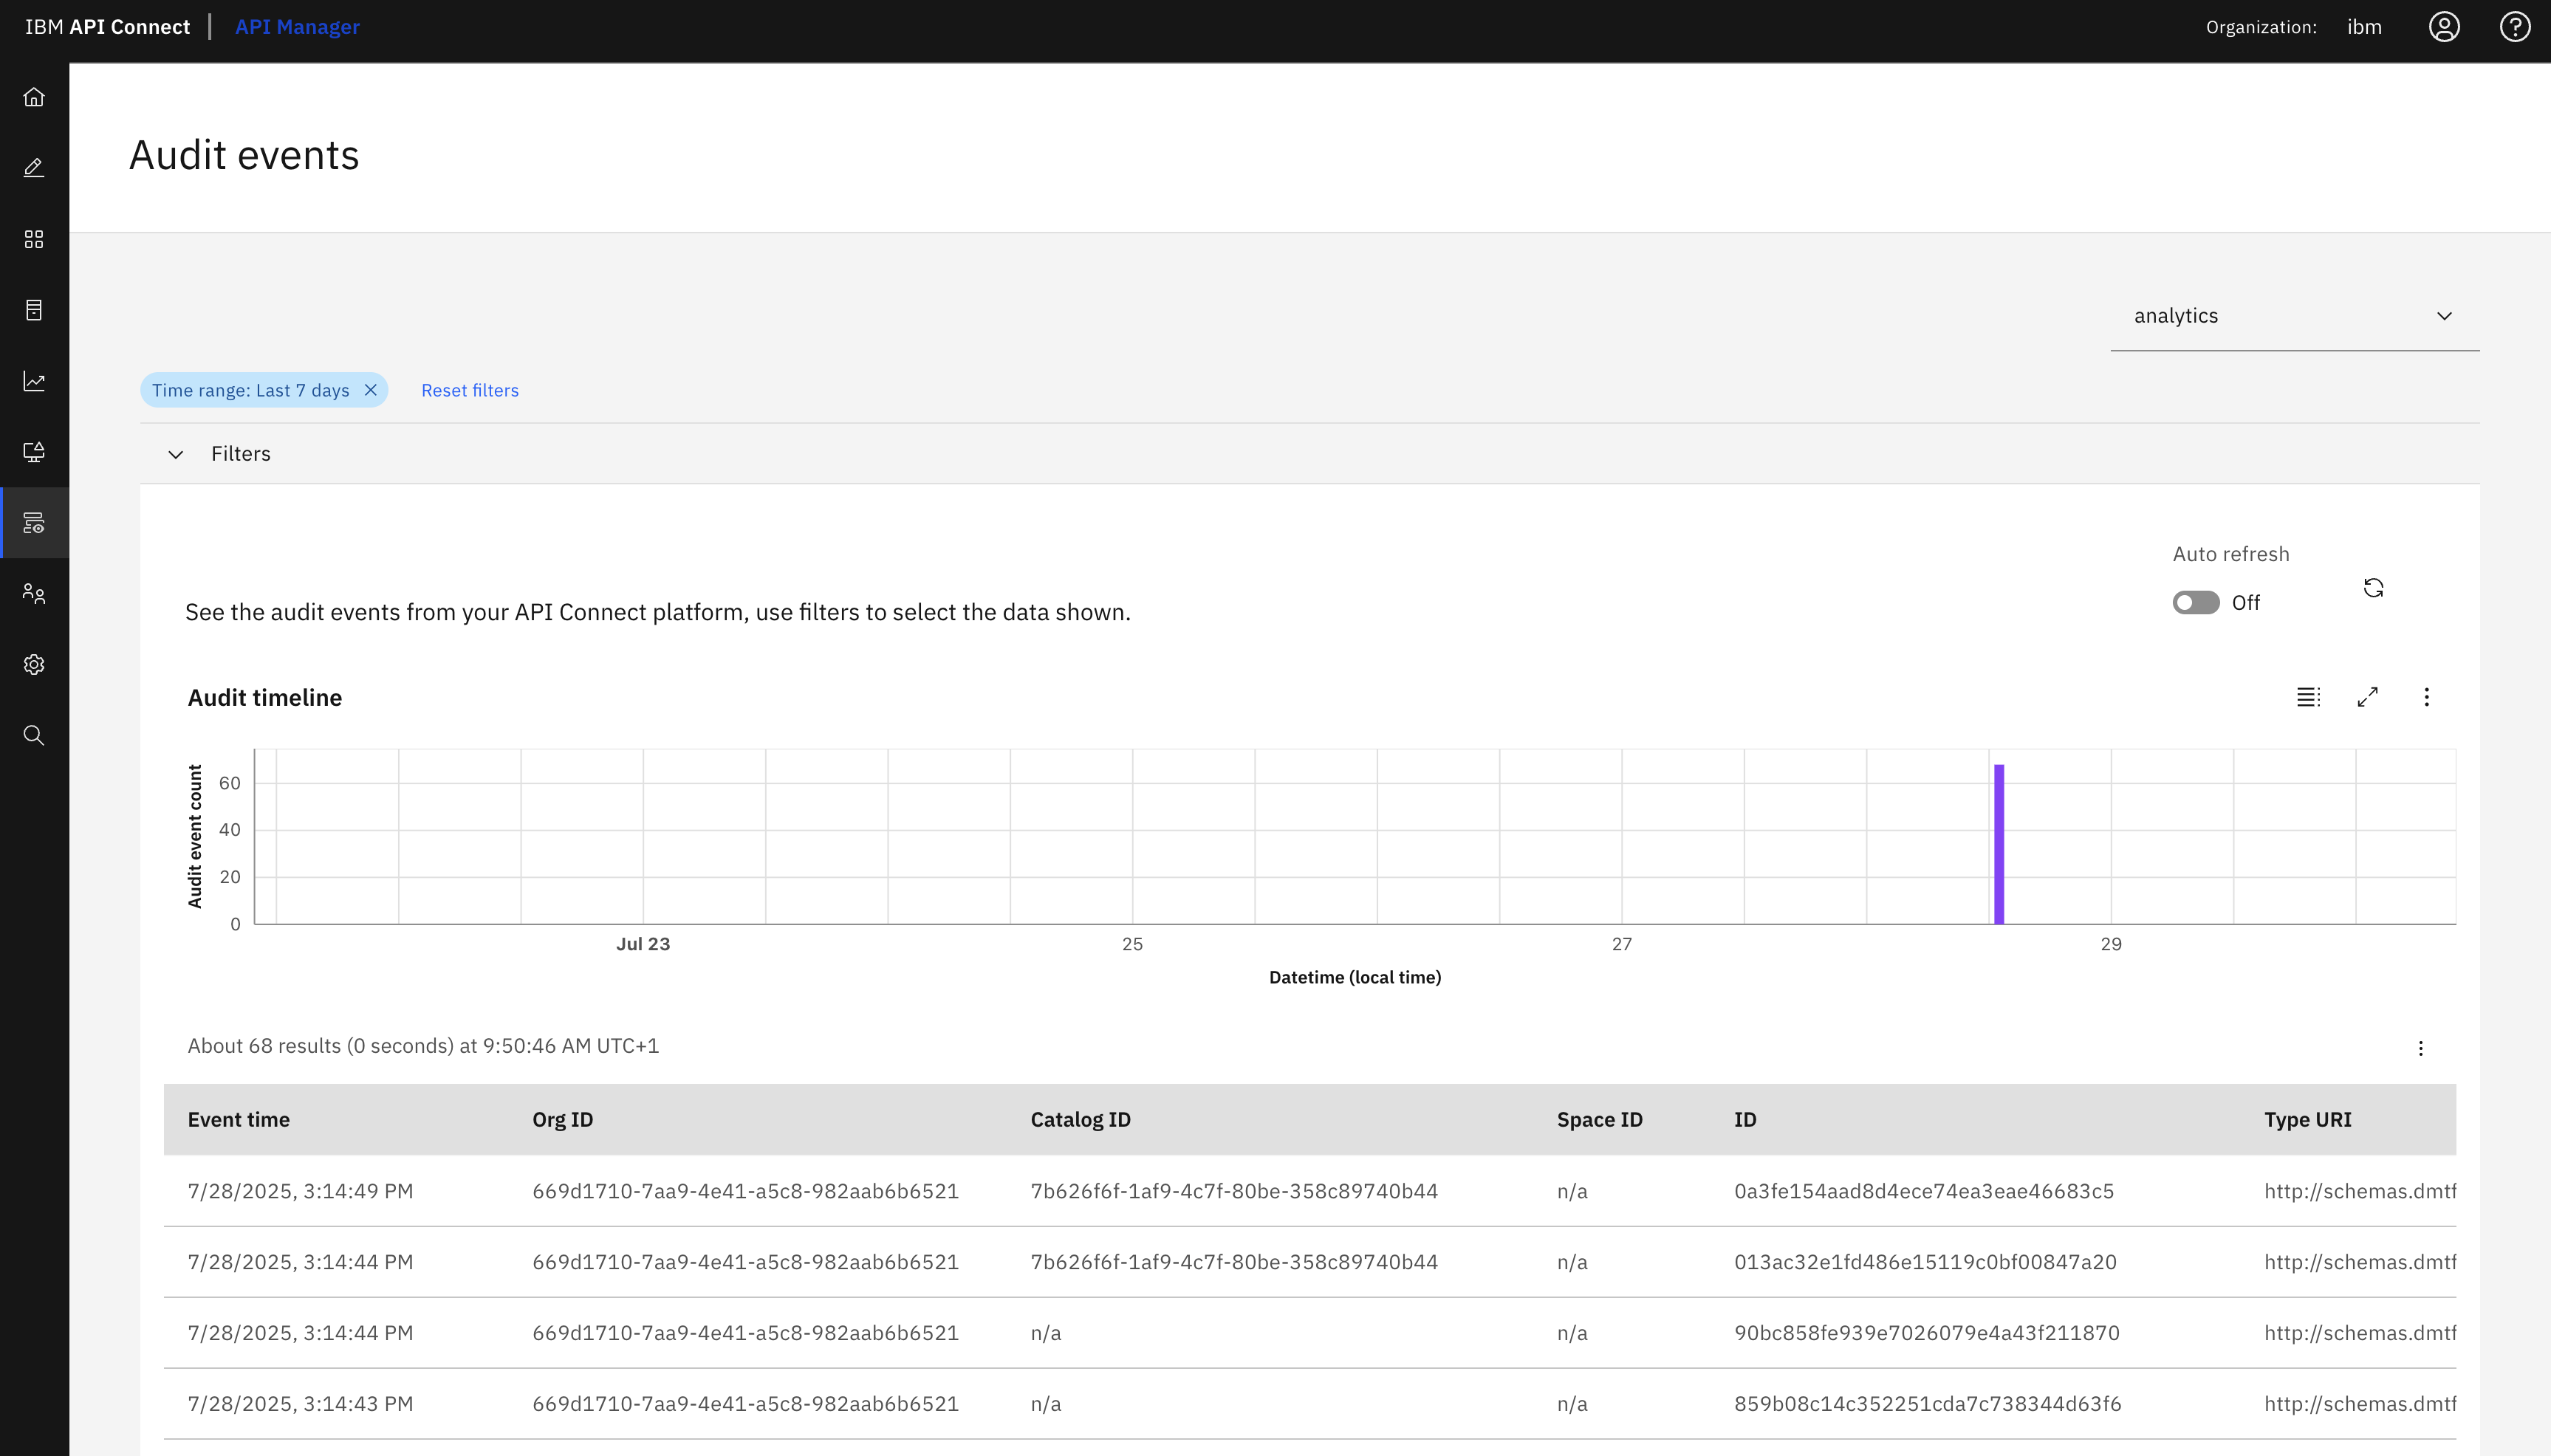Click Org ID in the 3:14:43 PM row
Viewport: 2551px width, 1456px height.
click(x=745, y=1404)
